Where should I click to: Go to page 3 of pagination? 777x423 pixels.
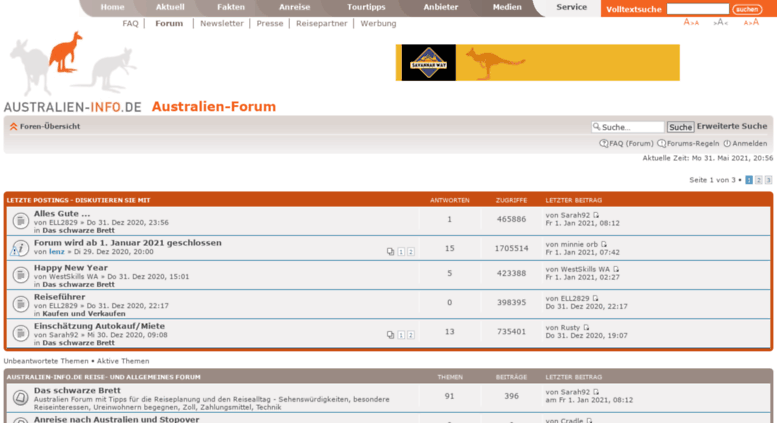768,180
